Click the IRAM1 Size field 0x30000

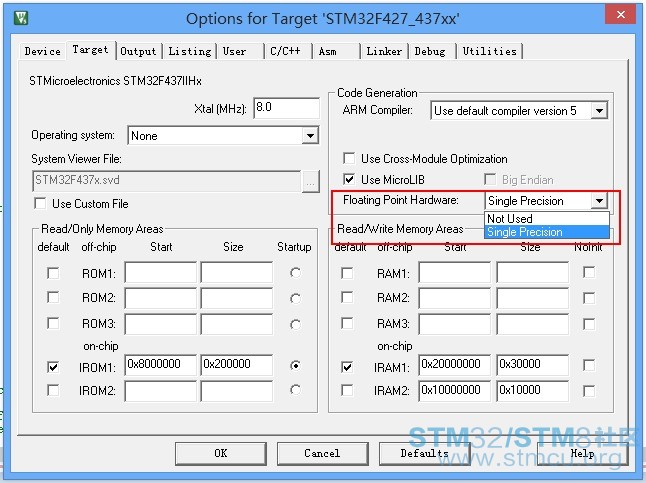(x=532, y=365)
